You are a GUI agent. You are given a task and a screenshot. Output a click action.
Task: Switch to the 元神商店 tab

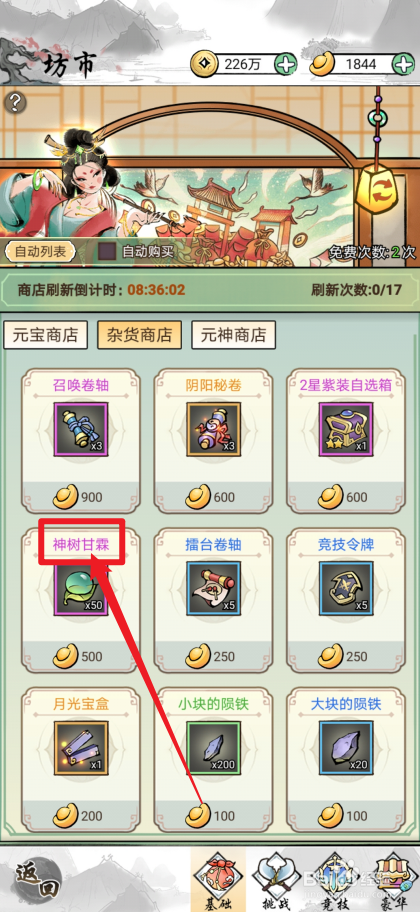233,334
